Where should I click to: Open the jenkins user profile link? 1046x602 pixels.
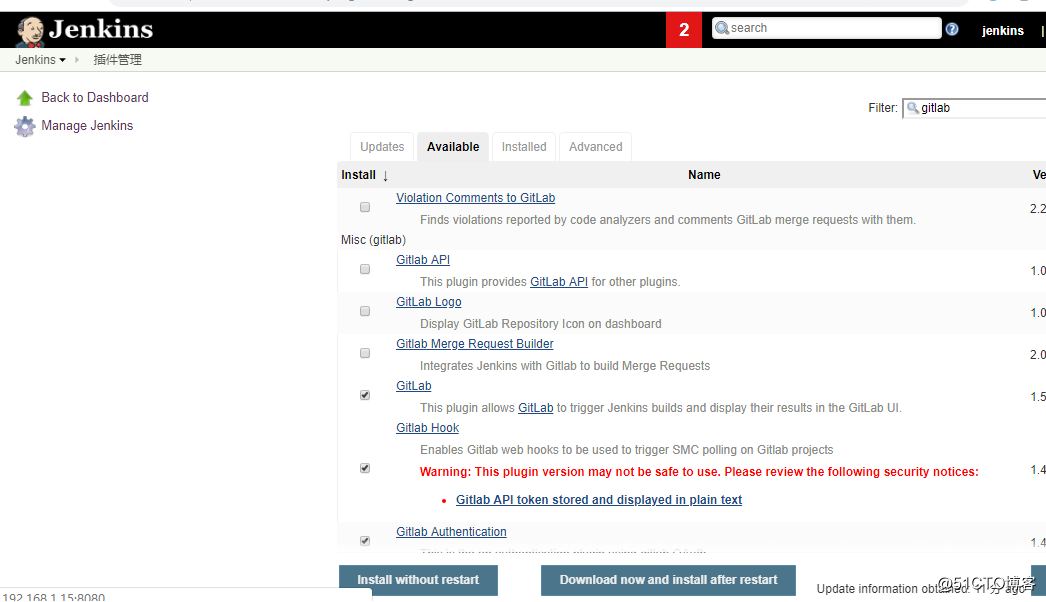pyautogui.click(x=1002, y=31)
